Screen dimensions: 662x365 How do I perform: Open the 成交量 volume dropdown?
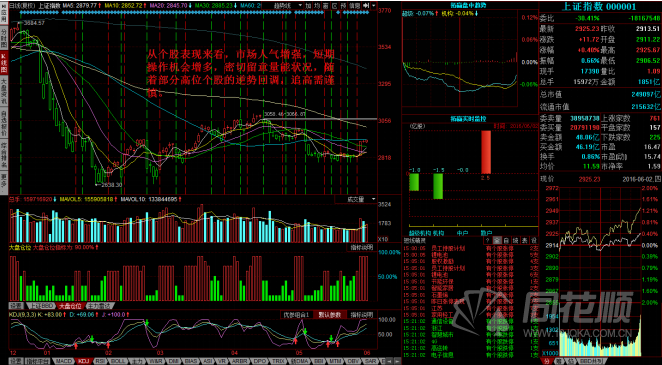tap(355, 199)
